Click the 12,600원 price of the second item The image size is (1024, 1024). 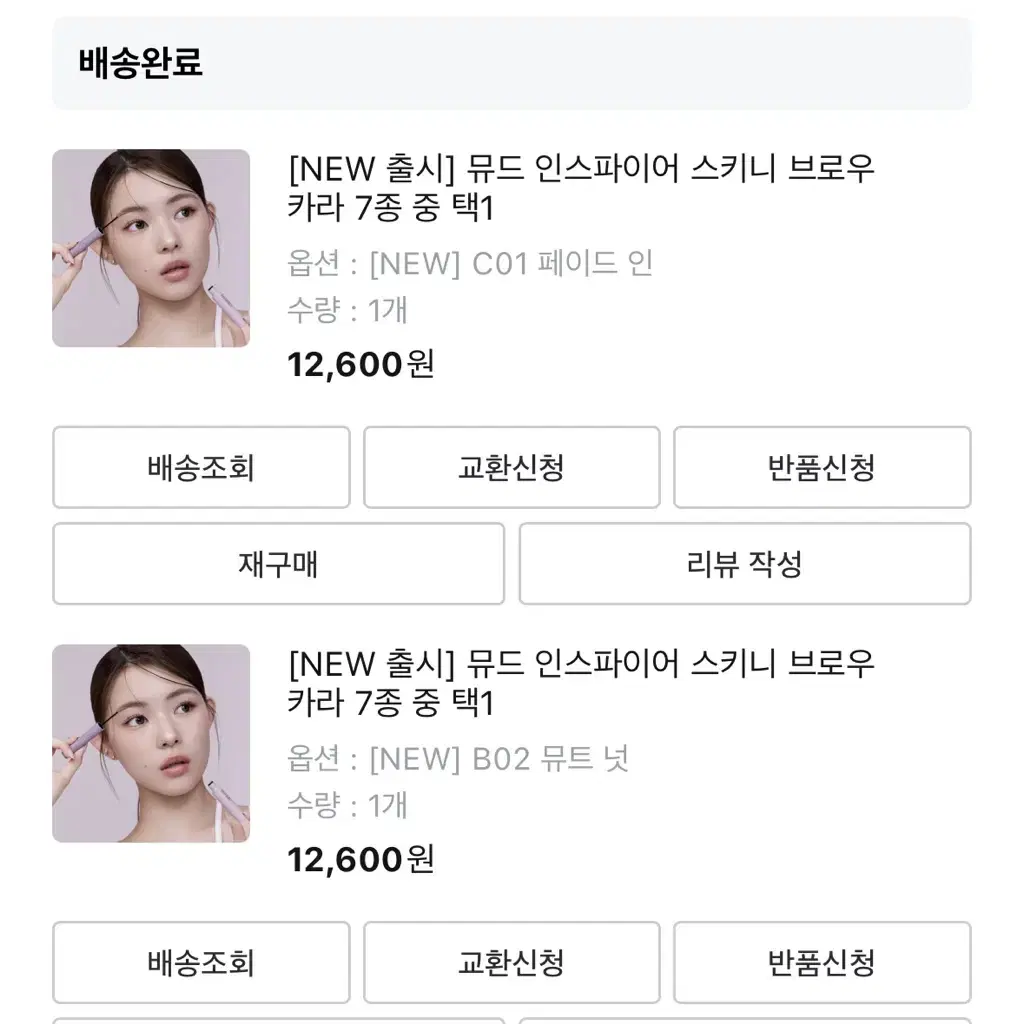(x=360, y=859)
